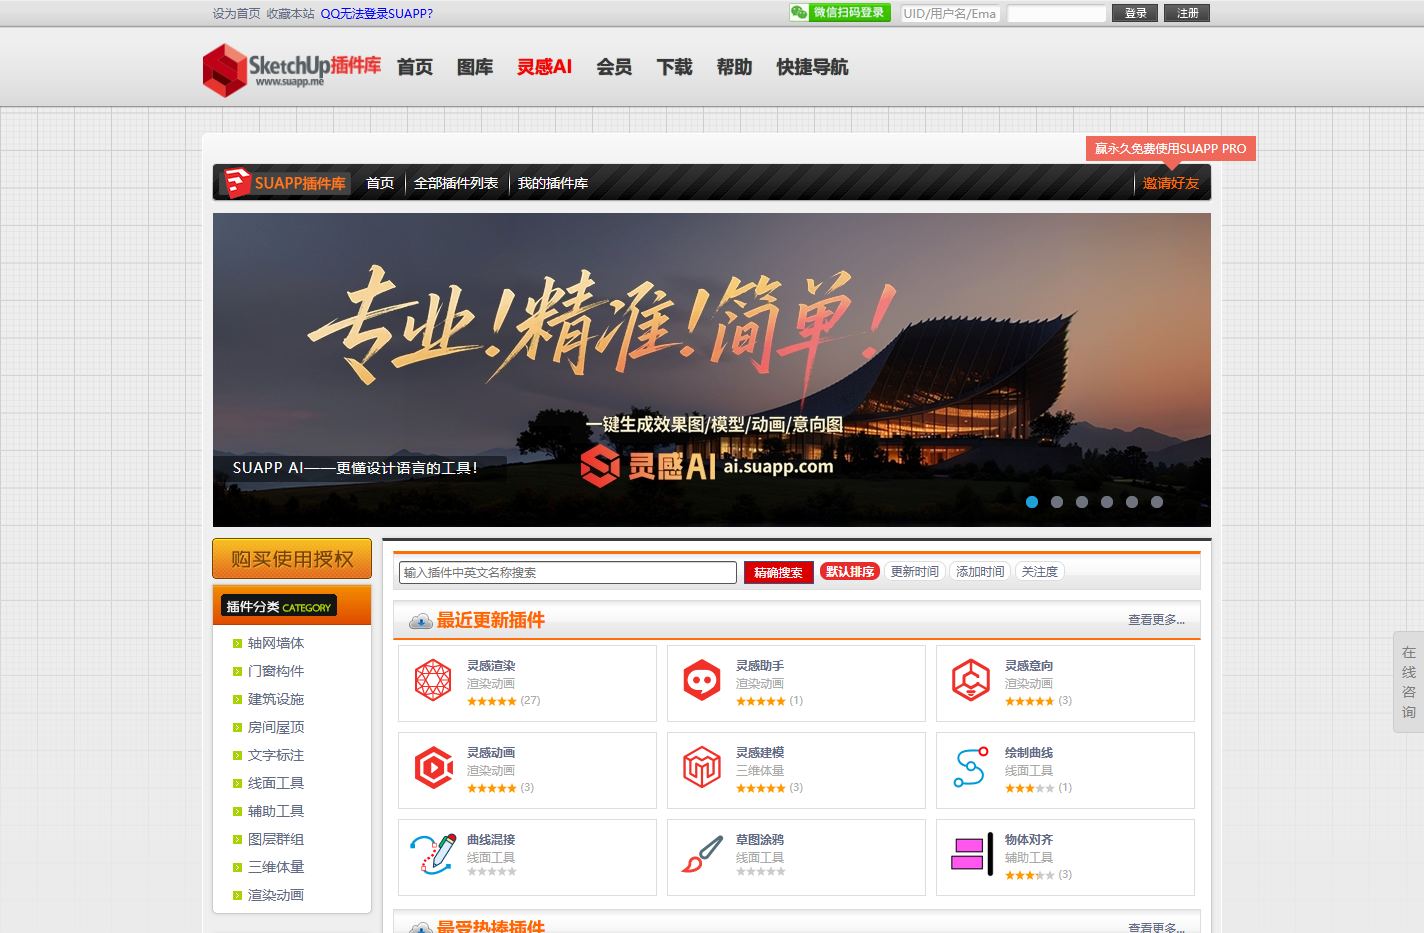The image size is (1424, 933).
Task: Click the 赢永久免费使用SUAPP PRO banner tag
Action: 1171,148
